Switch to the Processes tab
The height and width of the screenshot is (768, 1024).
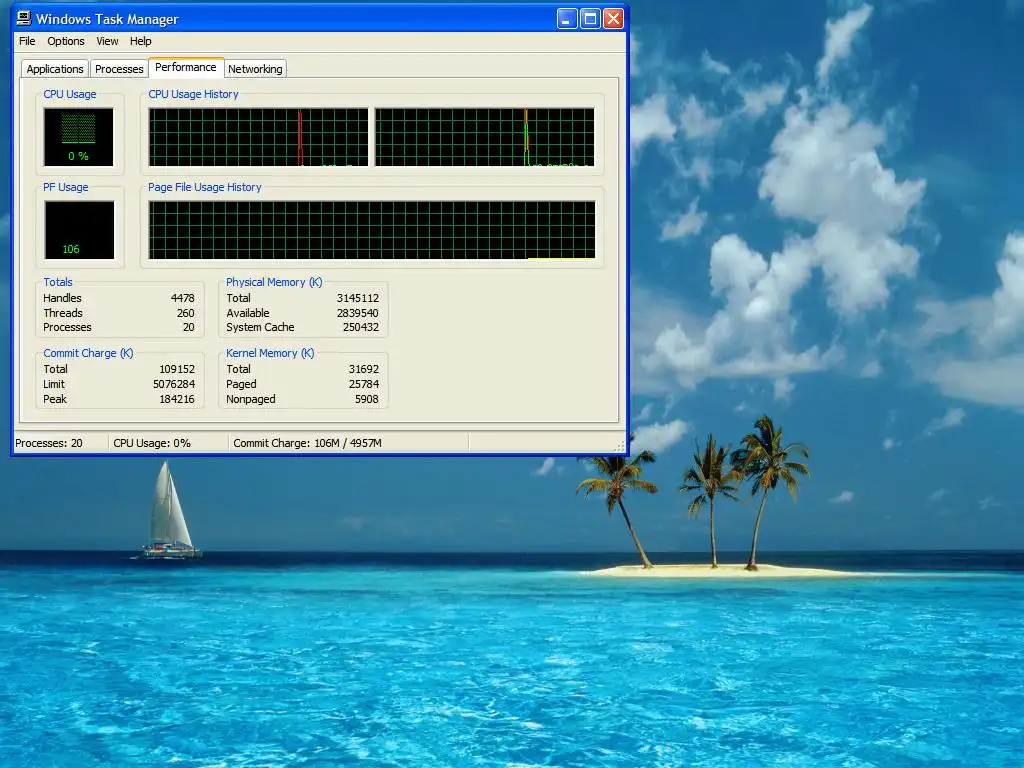[x=119, y=69]
